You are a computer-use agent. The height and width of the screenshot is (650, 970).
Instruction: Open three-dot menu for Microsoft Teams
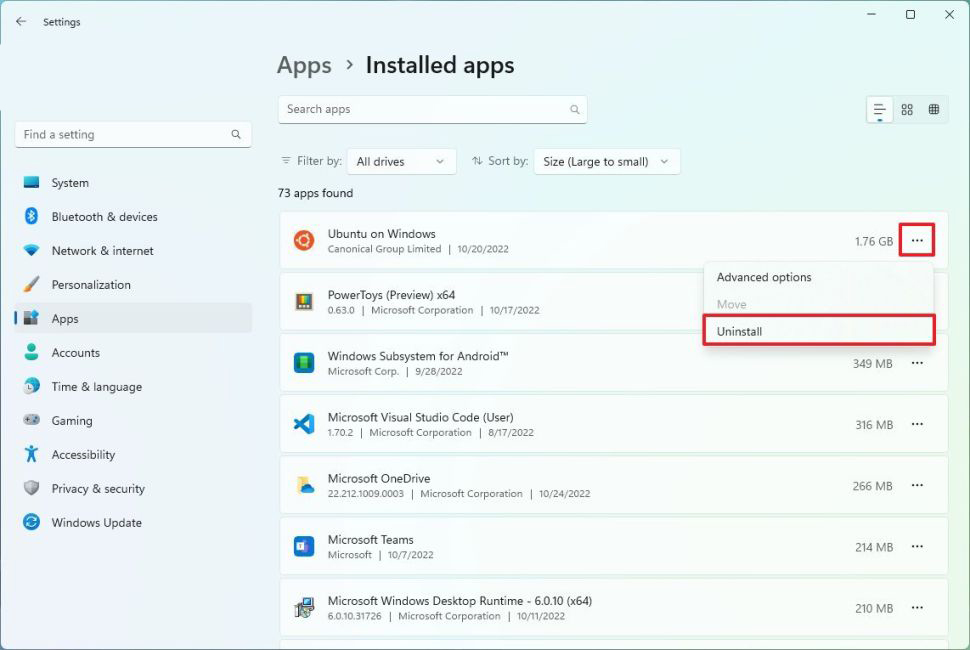pyautogui.click(x=917, y=547)
